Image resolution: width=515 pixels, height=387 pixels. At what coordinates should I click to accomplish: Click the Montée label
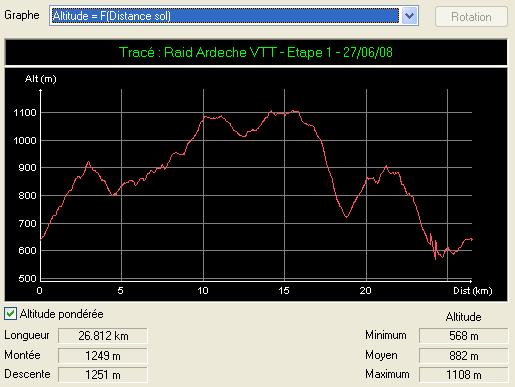pyautogui.click(x=22, y=355)
